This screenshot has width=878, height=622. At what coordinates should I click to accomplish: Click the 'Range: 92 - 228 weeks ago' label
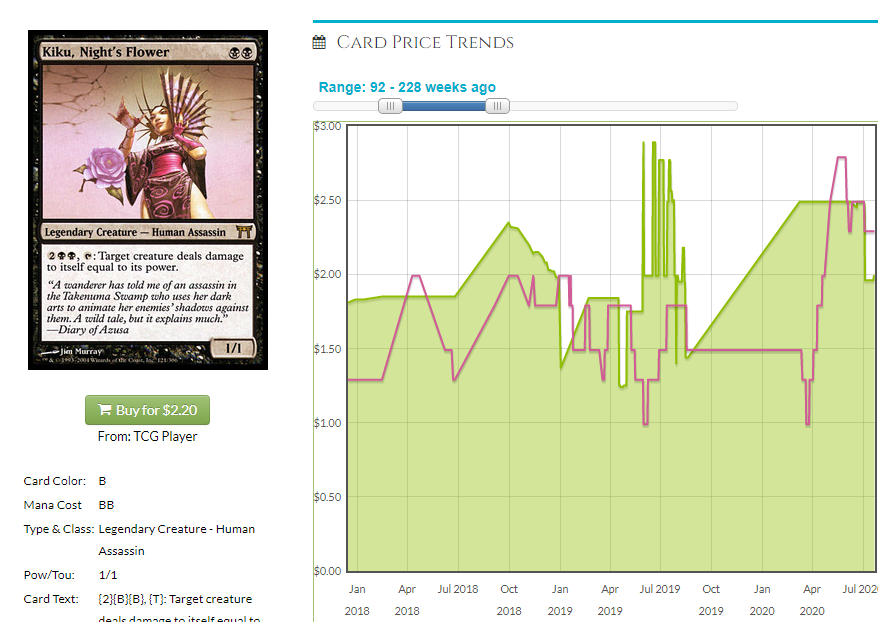point(407,87)
